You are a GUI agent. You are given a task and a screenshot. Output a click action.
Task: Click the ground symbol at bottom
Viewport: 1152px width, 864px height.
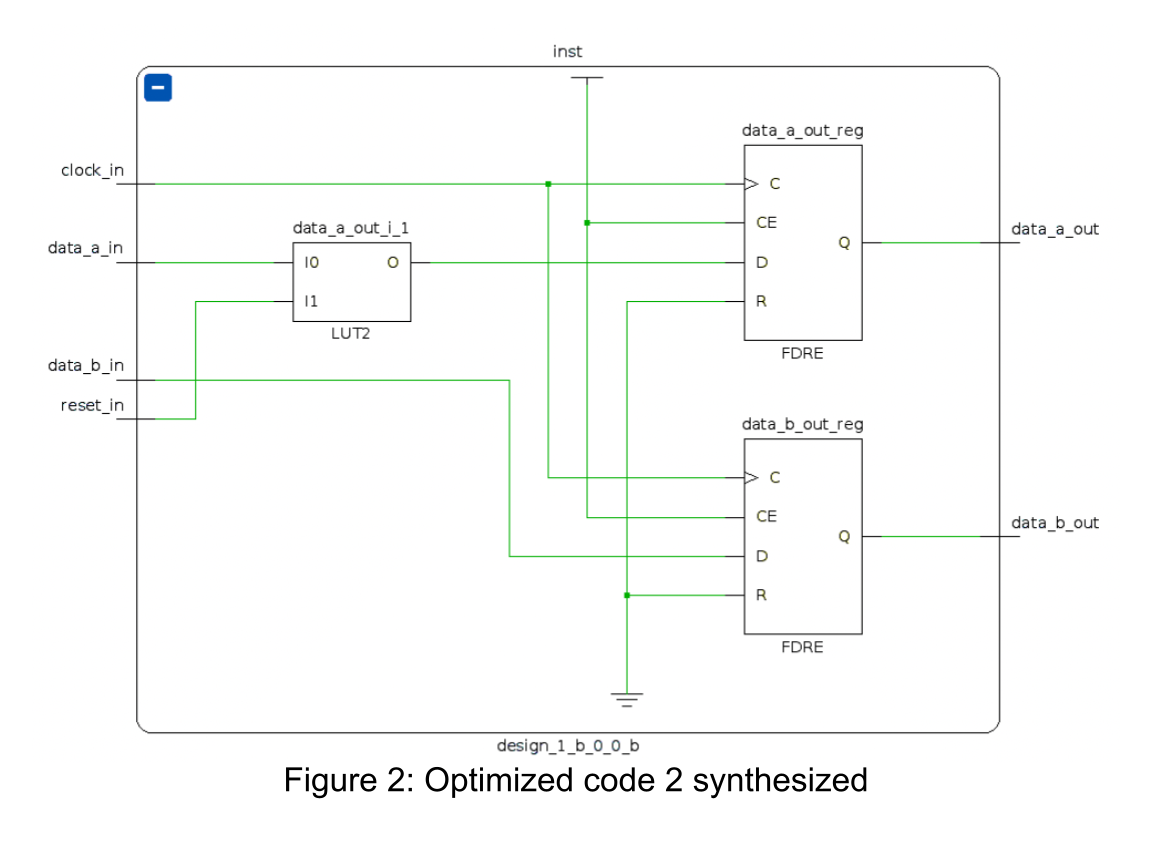tap(627, 699)
